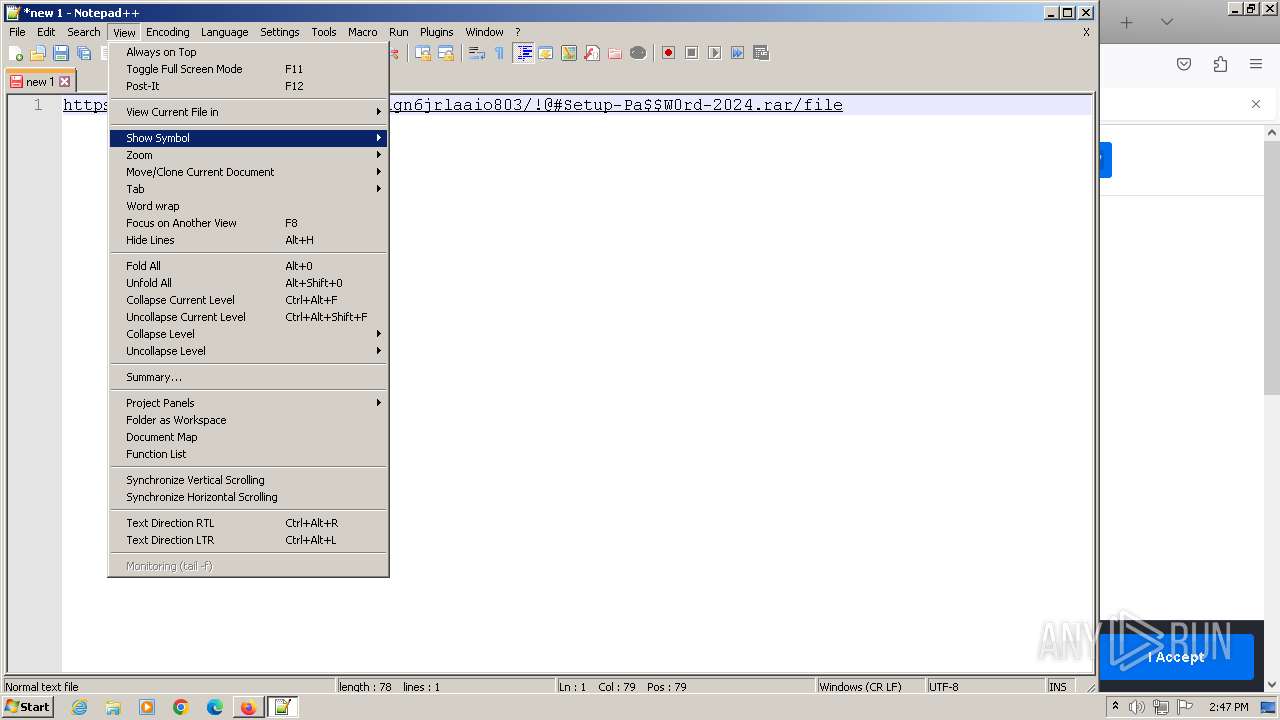The width and height of the screenshot is (1280, 720).
Task: Click the Windows Start button
Action: click(27, 707)
